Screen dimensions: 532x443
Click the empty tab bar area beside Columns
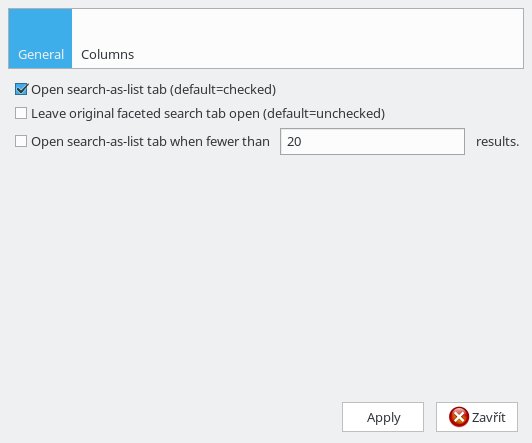pyautogui.click(x=332, y=39)
